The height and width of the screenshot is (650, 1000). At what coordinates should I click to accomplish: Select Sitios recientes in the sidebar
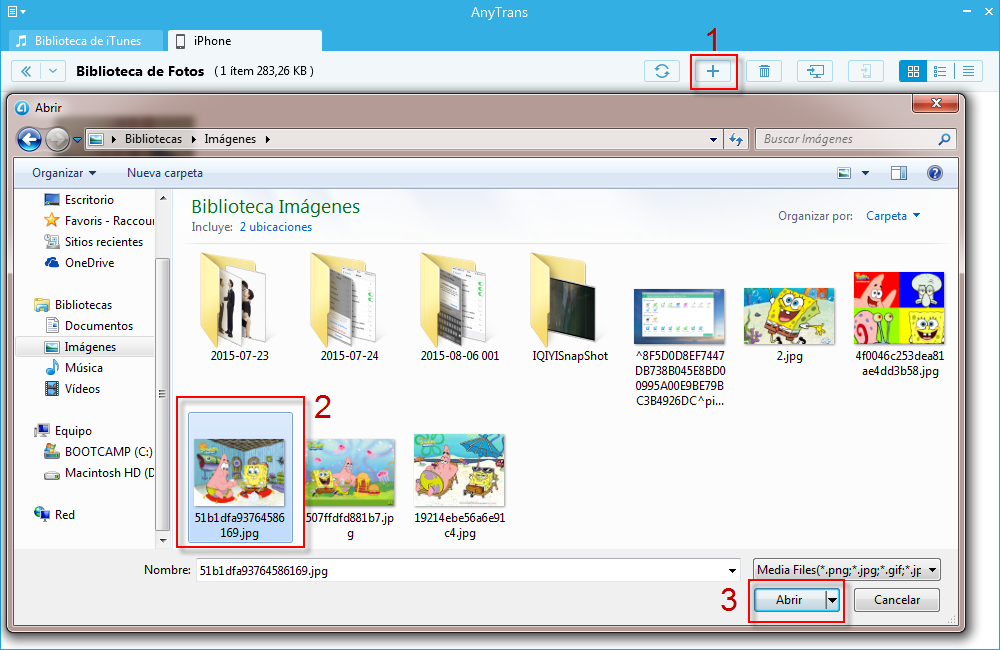[93, 242]
